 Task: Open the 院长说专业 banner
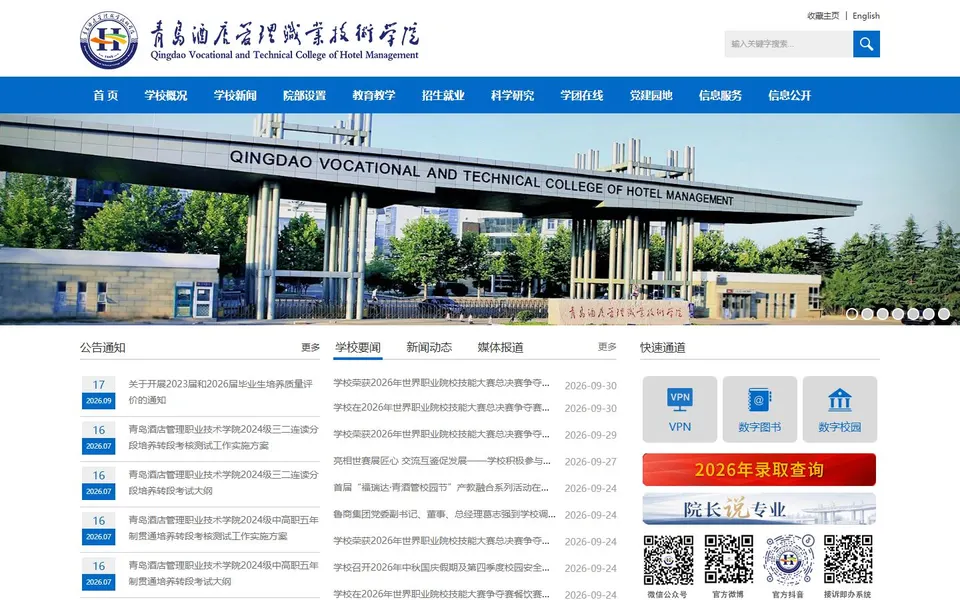tap(759, 509)
